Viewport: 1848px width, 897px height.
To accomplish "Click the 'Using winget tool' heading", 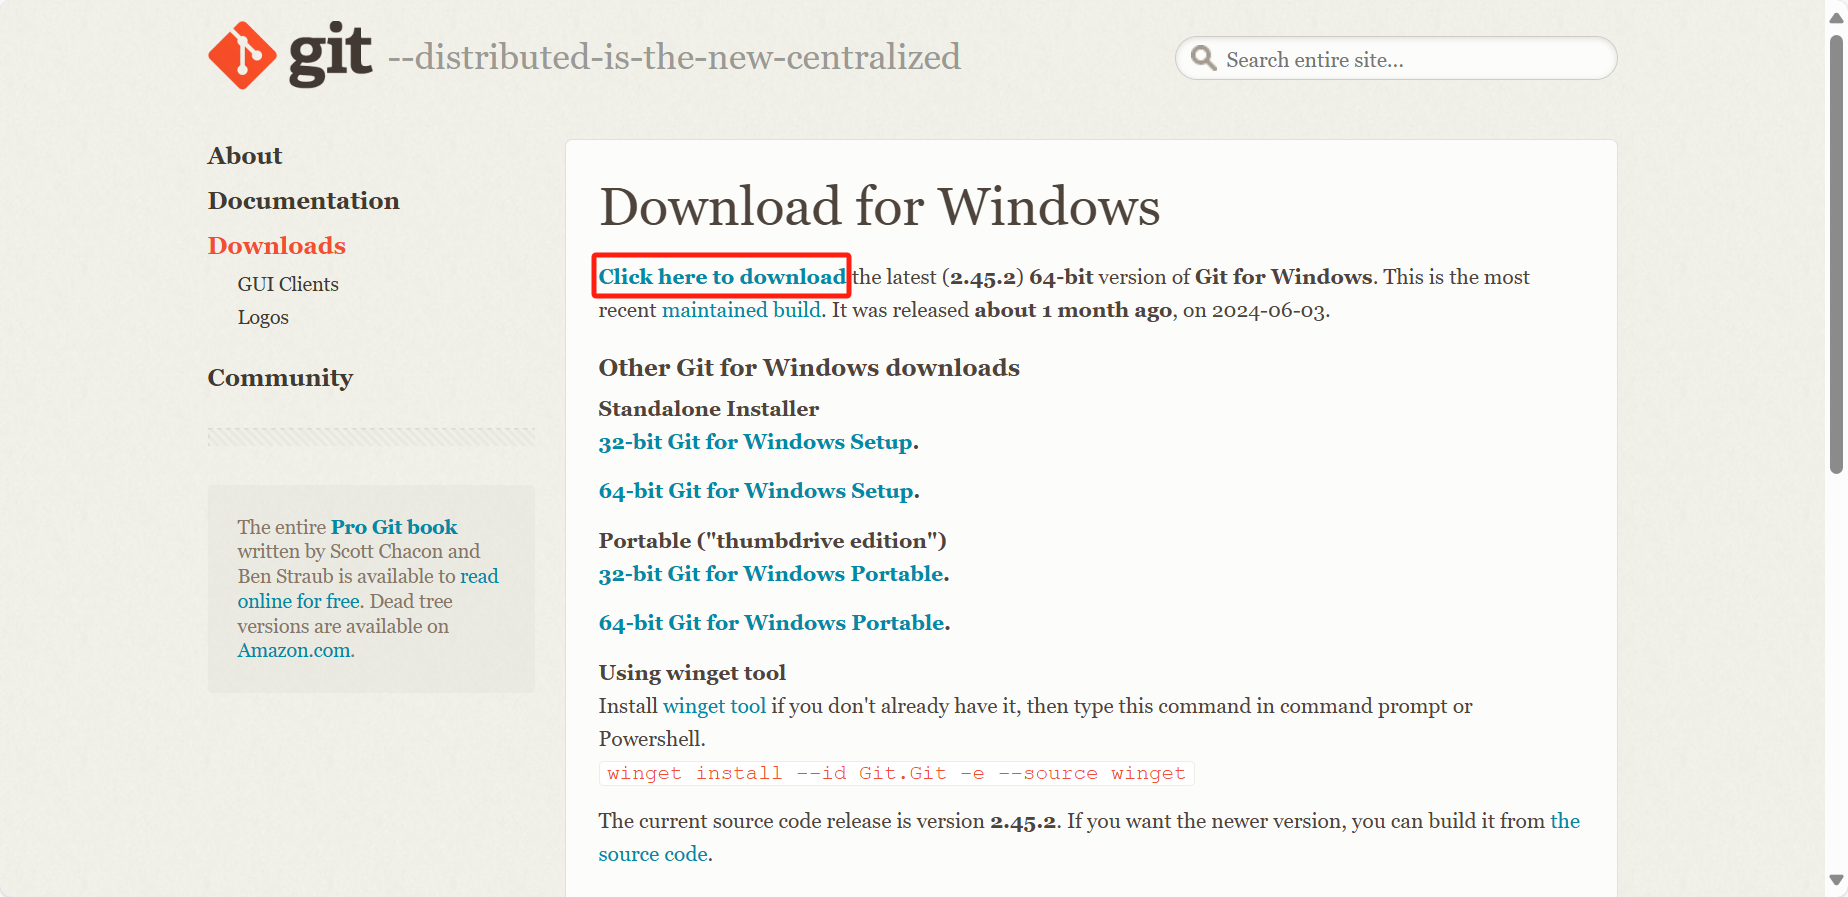I will [x=692, y=673].
